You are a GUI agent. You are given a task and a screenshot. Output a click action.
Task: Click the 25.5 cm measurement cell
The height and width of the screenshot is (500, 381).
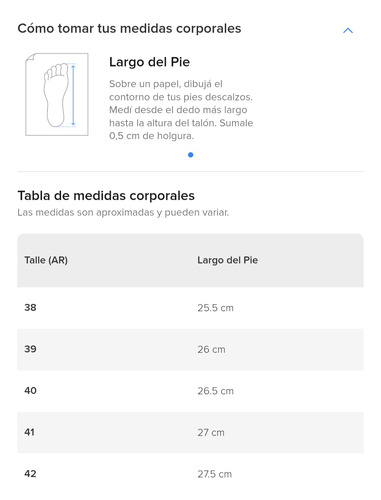tap(215, 308)
